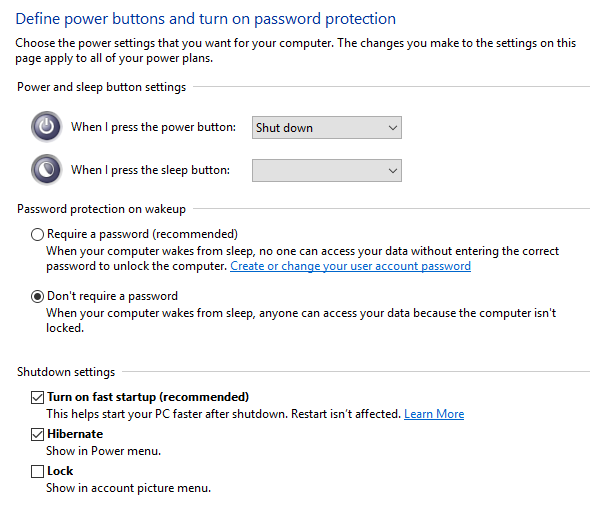Open "Create or change your user account password" link
Screen dimensions: 607x509
coord(350,267)
